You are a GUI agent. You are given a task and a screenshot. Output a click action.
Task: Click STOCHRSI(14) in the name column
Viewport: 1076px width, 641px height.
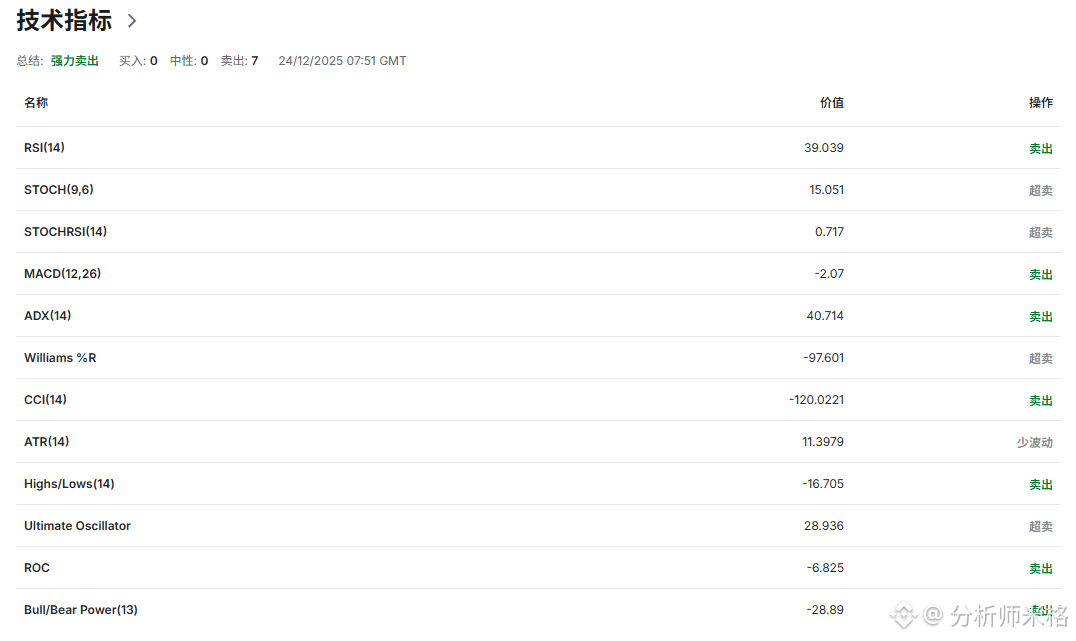(x=65, y=232)
